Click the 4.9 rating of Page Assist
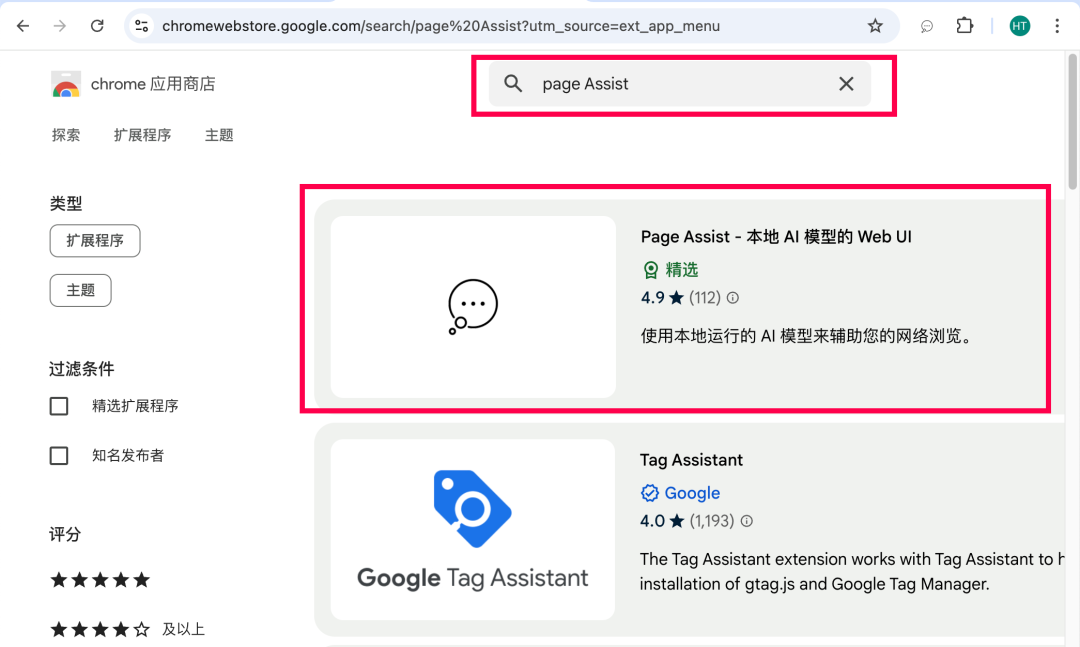Screen dimensions: 1080x647 click(653, 298)
